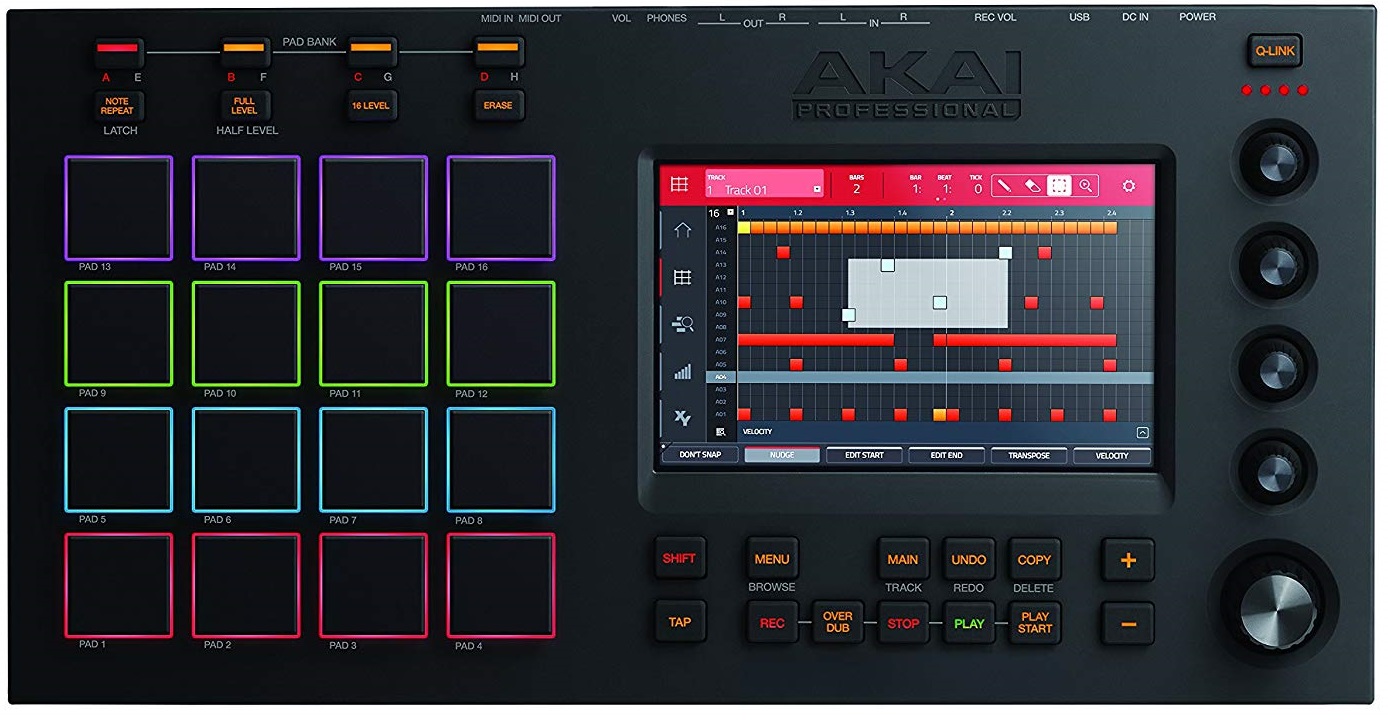Select the Velocity tab at screen bottom
Screen dimensions: 1388x720
point(1111,455)
